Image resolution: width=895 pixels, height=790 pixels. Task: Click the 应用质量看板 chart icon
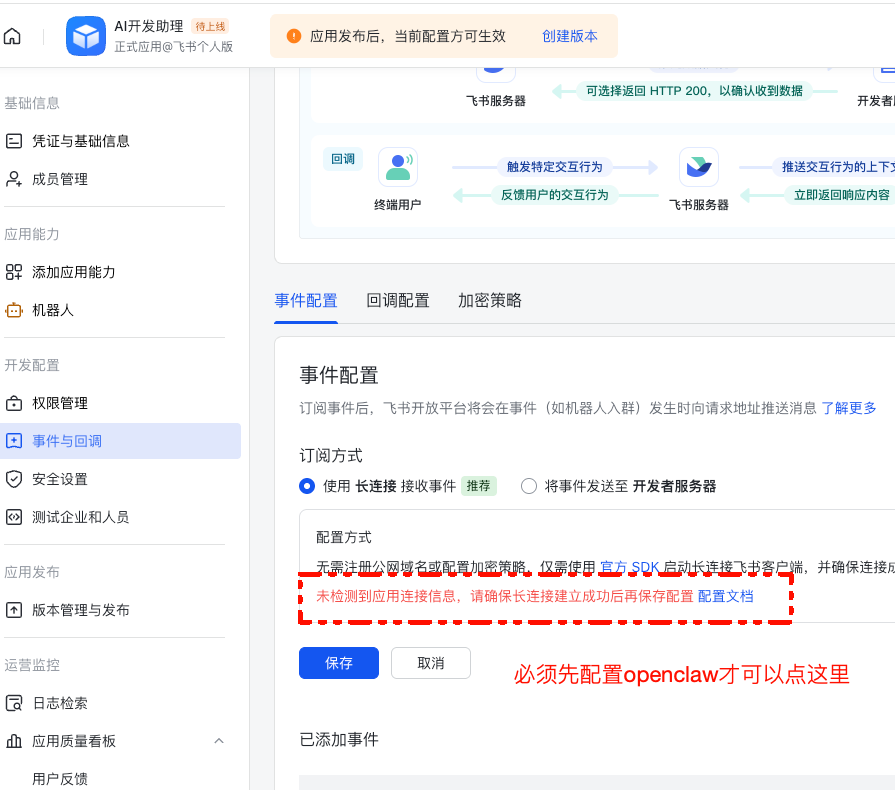[x=14, y=741]
